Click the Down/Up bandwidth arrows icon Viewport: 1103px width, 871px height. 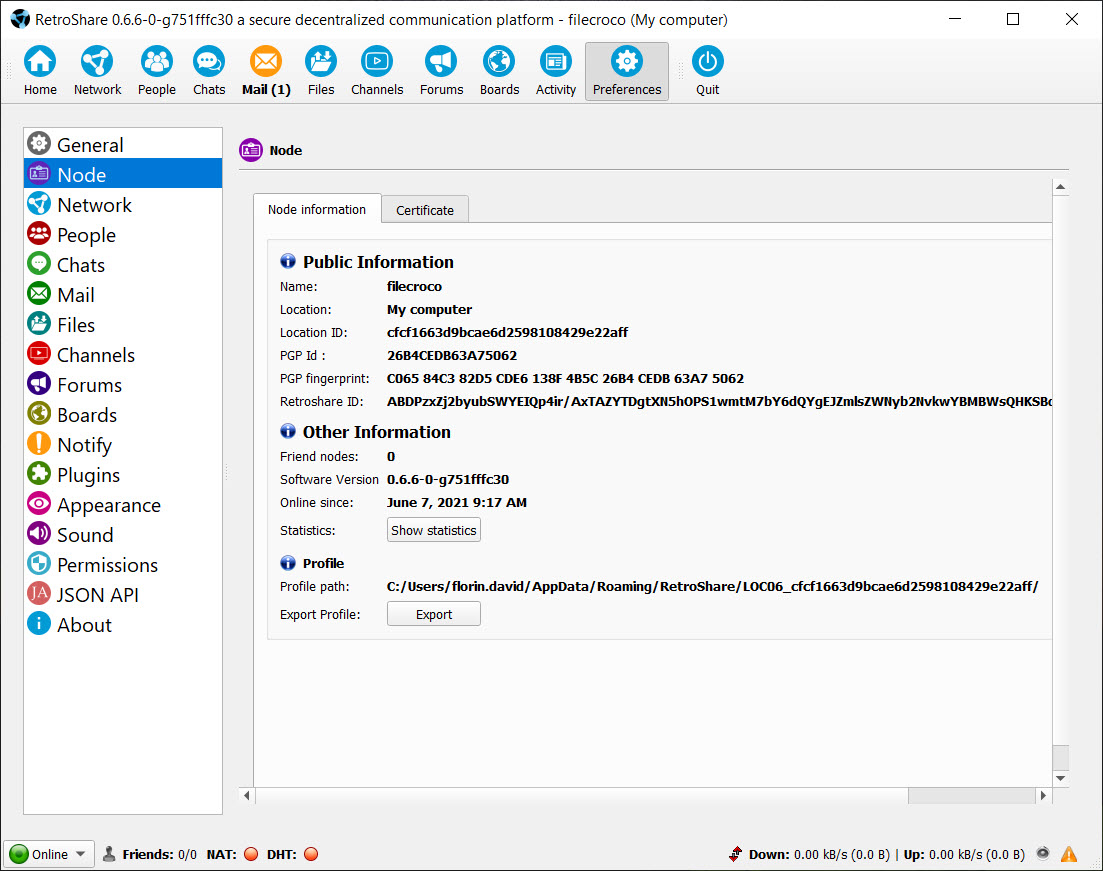735,854
